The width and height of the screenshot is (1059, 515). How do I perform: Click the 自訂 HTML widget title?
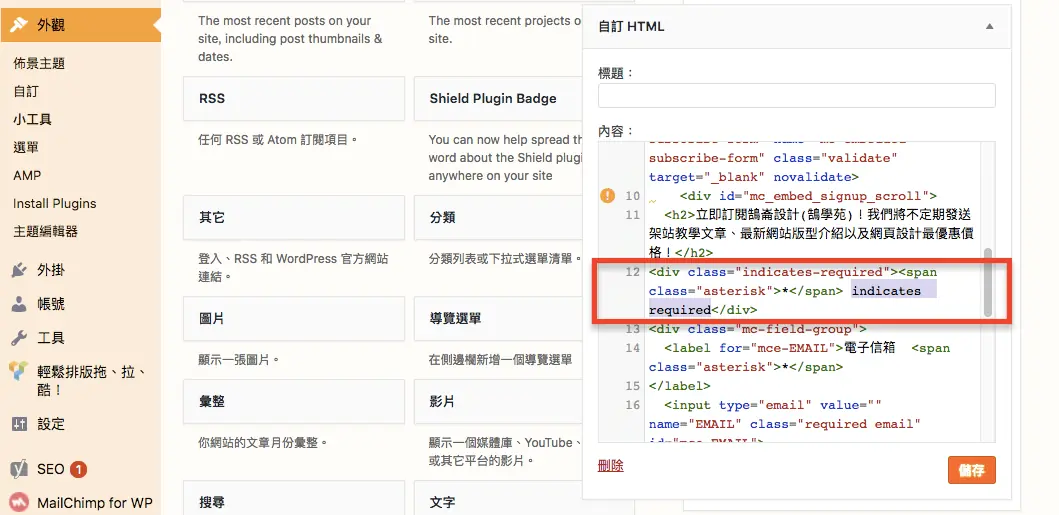(x=631, y=27)
